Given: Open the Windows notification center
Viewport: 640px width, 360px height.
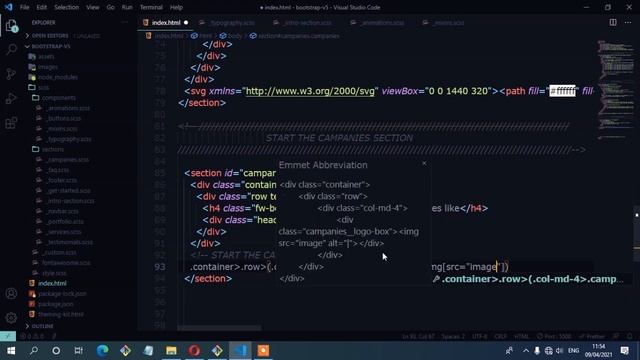Looking at the screenshot, I should point(625,351).
